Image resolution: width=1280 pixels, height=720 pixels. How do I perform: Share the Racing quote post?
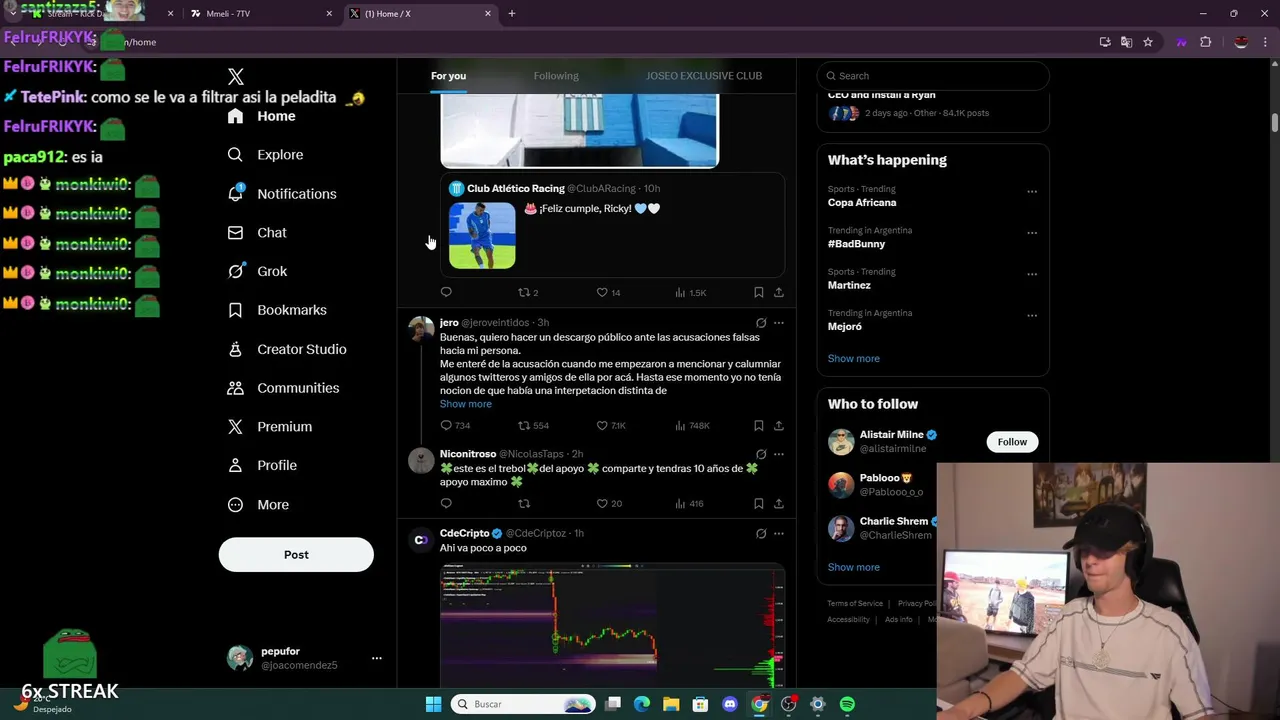[779, 292]
